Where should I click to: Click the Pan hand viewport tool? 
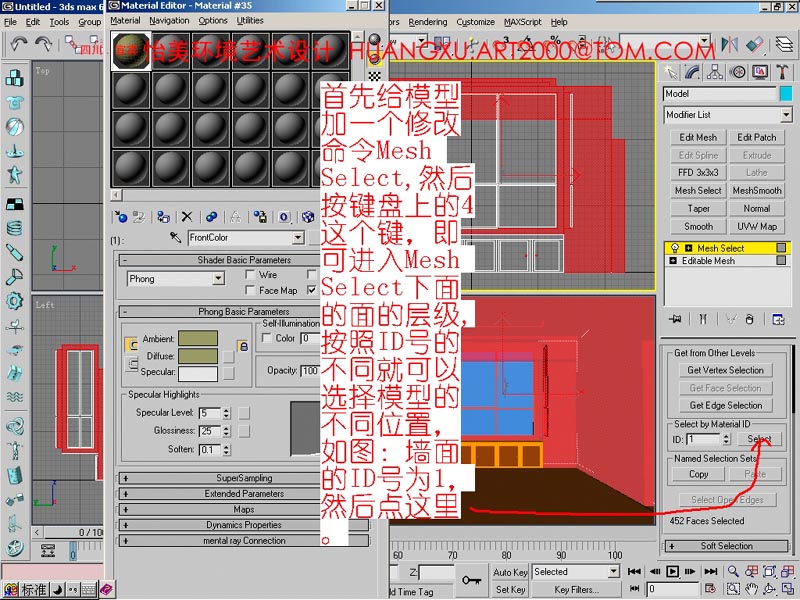pos(751,589)
